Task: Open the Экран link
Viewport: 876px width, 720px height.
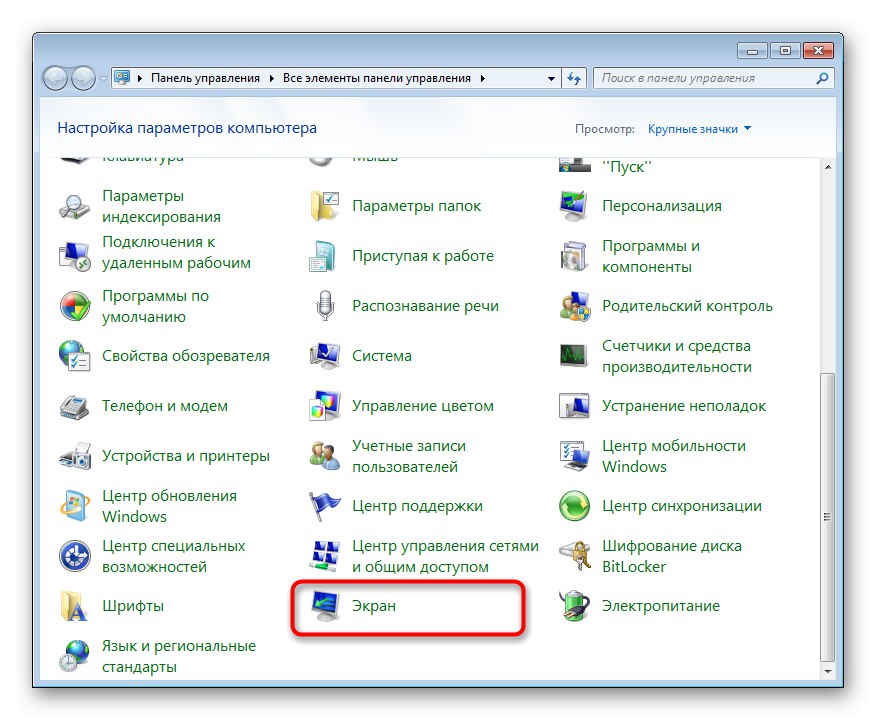Action: click(374, 606)
